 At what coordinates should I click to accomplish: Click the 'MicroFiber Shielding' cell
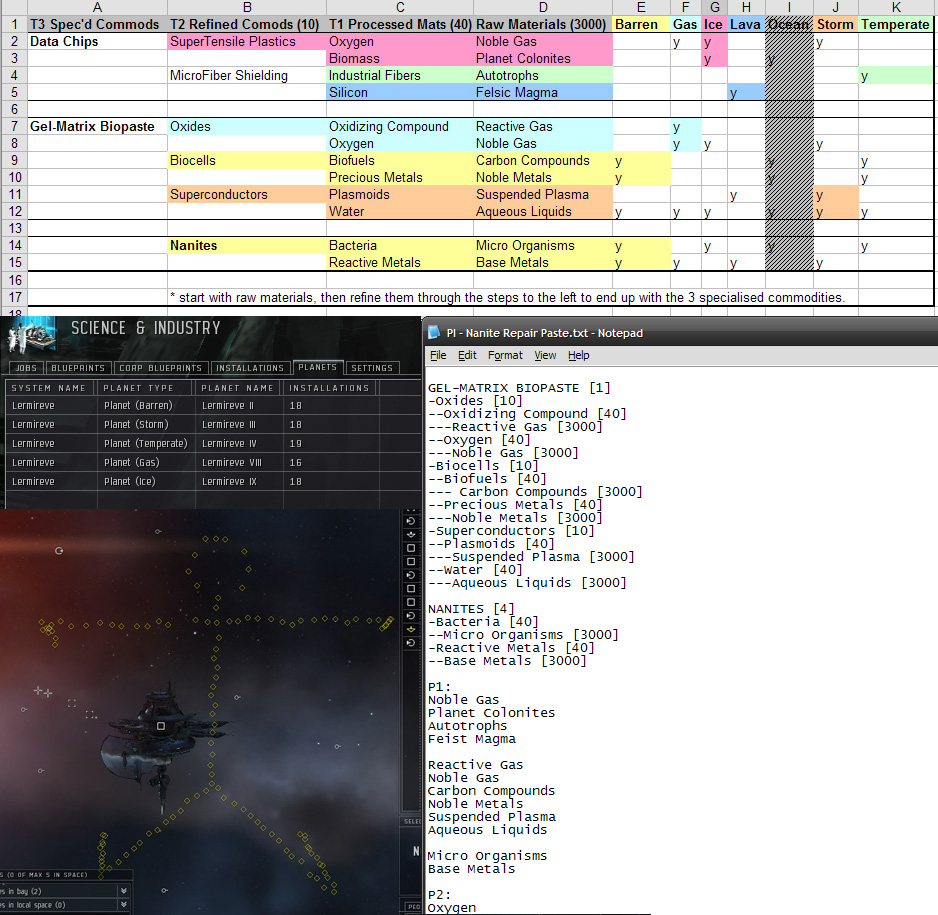coord(247,75)
